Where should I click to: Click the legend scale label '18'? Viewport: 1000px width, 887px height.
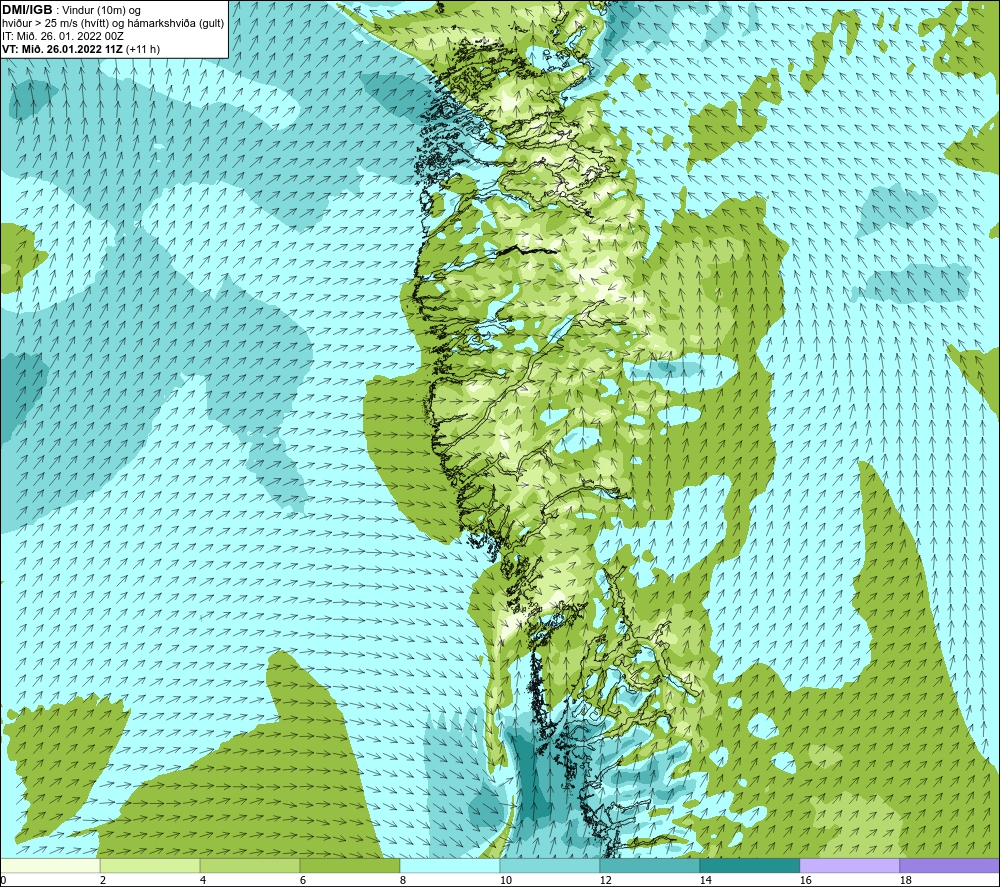[x=905, y=880]
